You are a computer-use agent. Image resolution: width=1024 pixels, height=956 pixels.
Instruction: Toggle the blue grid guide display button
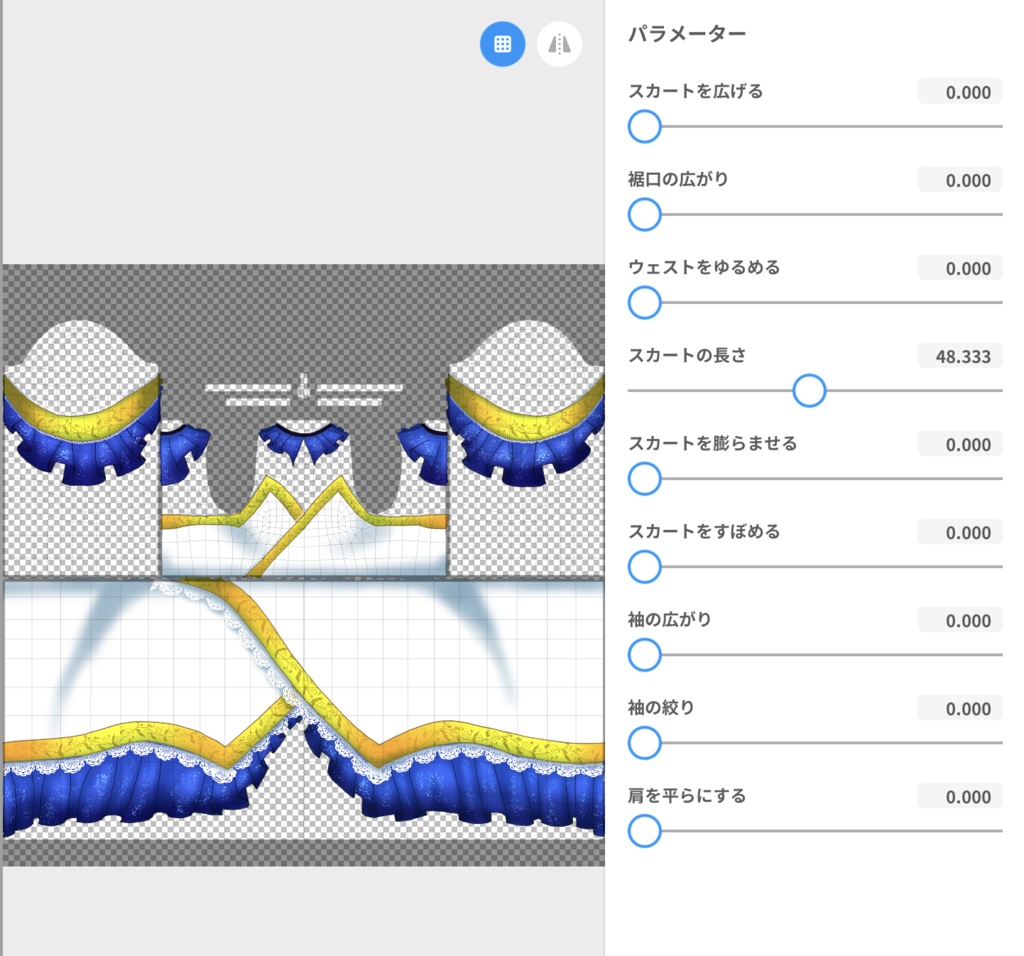coord(502,44)
